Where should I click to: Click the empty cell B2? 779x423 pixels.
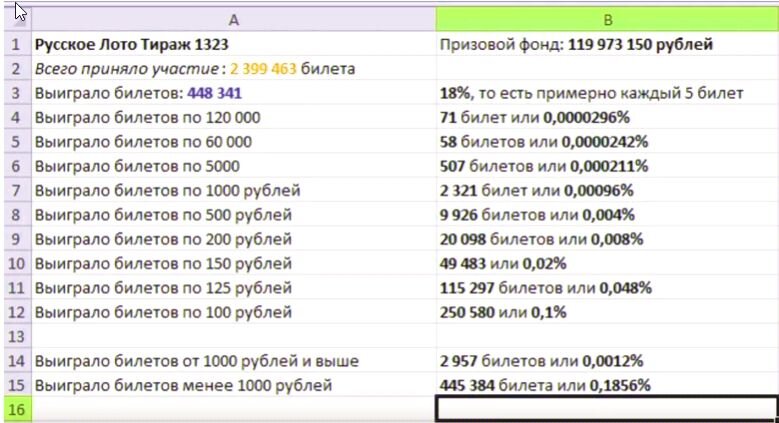(607, 69)
